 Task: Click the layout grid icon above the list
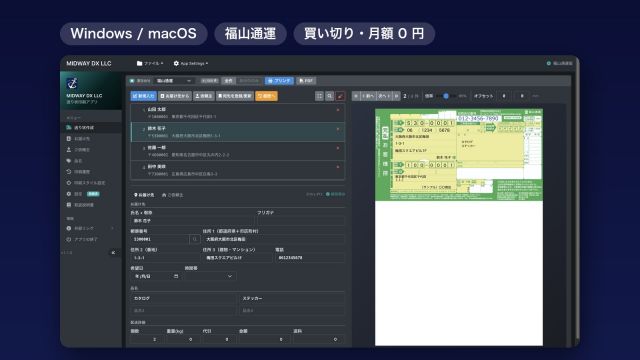[x=319, y=96]
